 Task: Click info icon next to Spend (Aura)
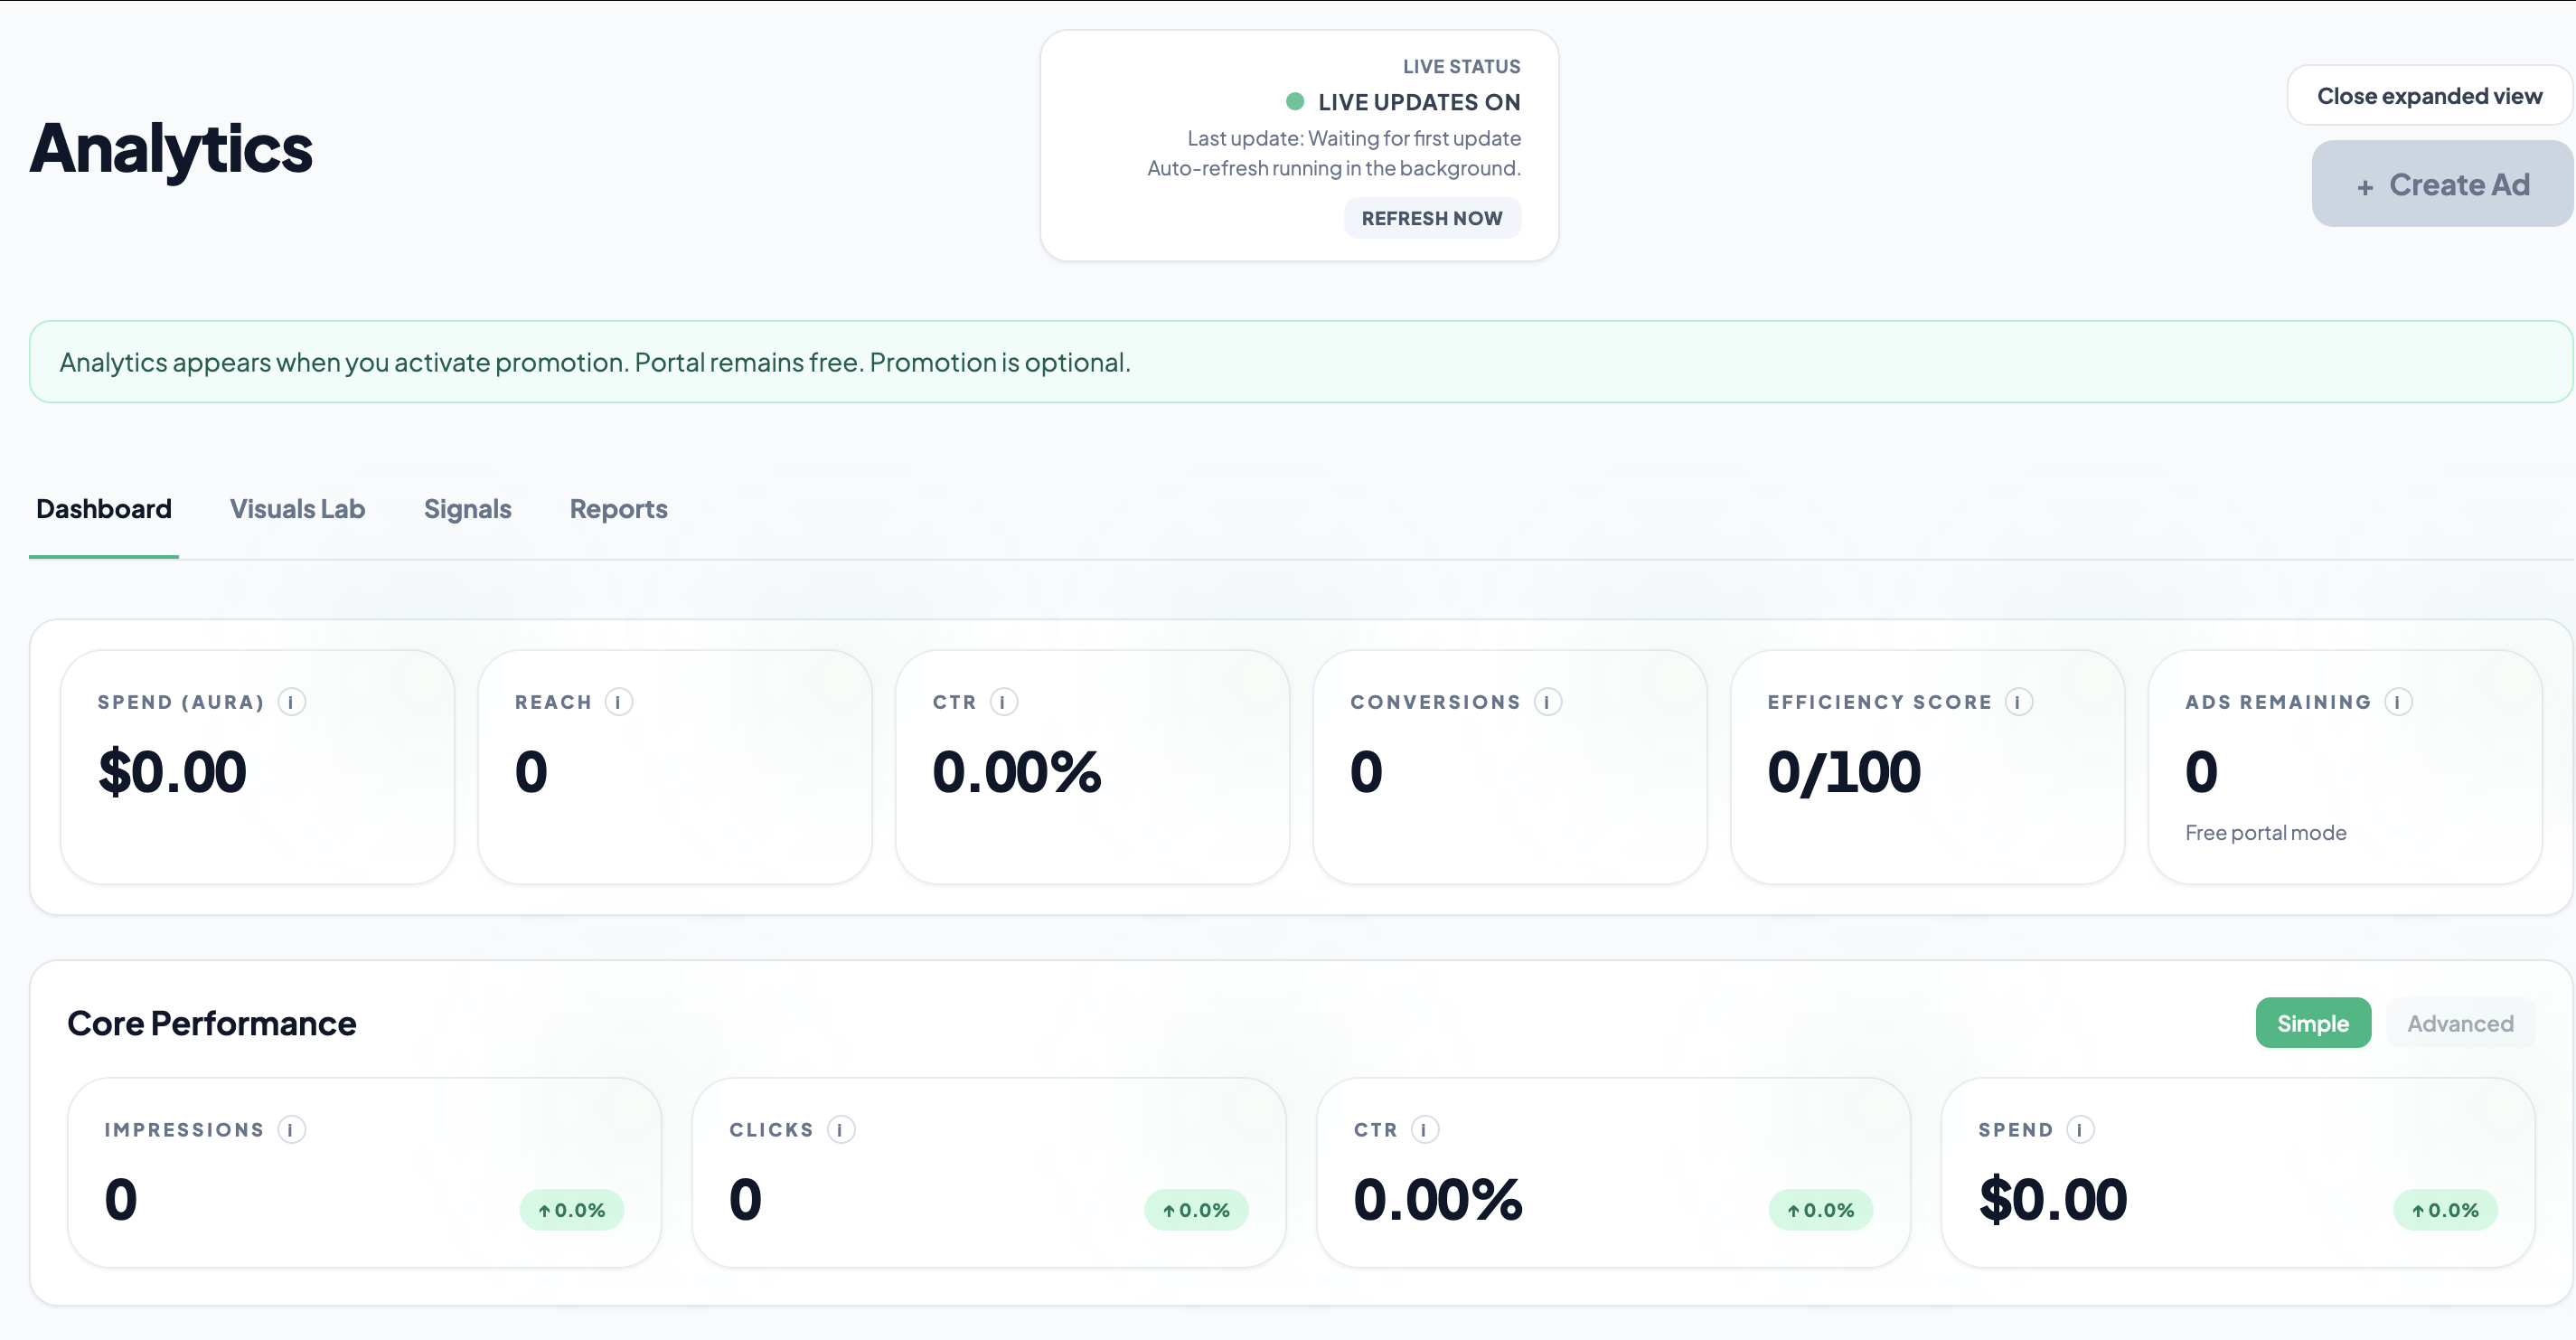291,702
